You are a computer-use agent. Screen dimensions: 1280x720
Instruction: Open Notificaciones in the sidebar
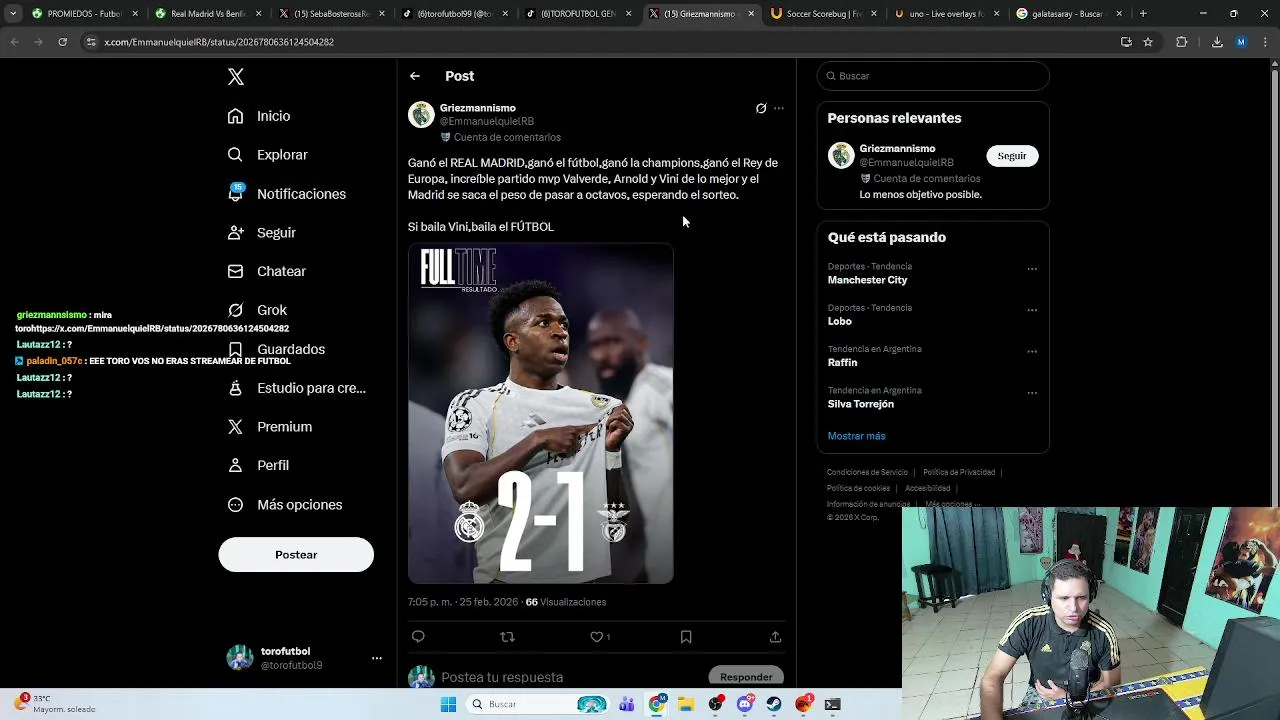click(x=286, y=194)
